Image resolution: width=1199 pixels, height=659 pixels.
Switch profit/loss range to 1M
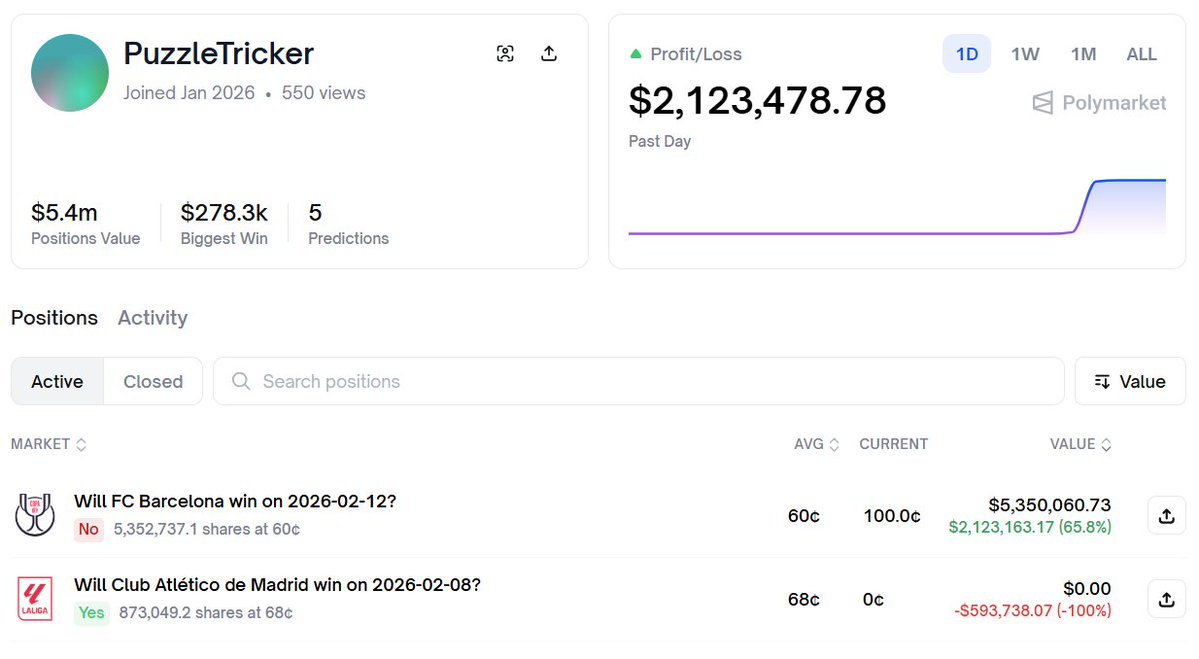pyautogui.click(x=1083, y=54)
